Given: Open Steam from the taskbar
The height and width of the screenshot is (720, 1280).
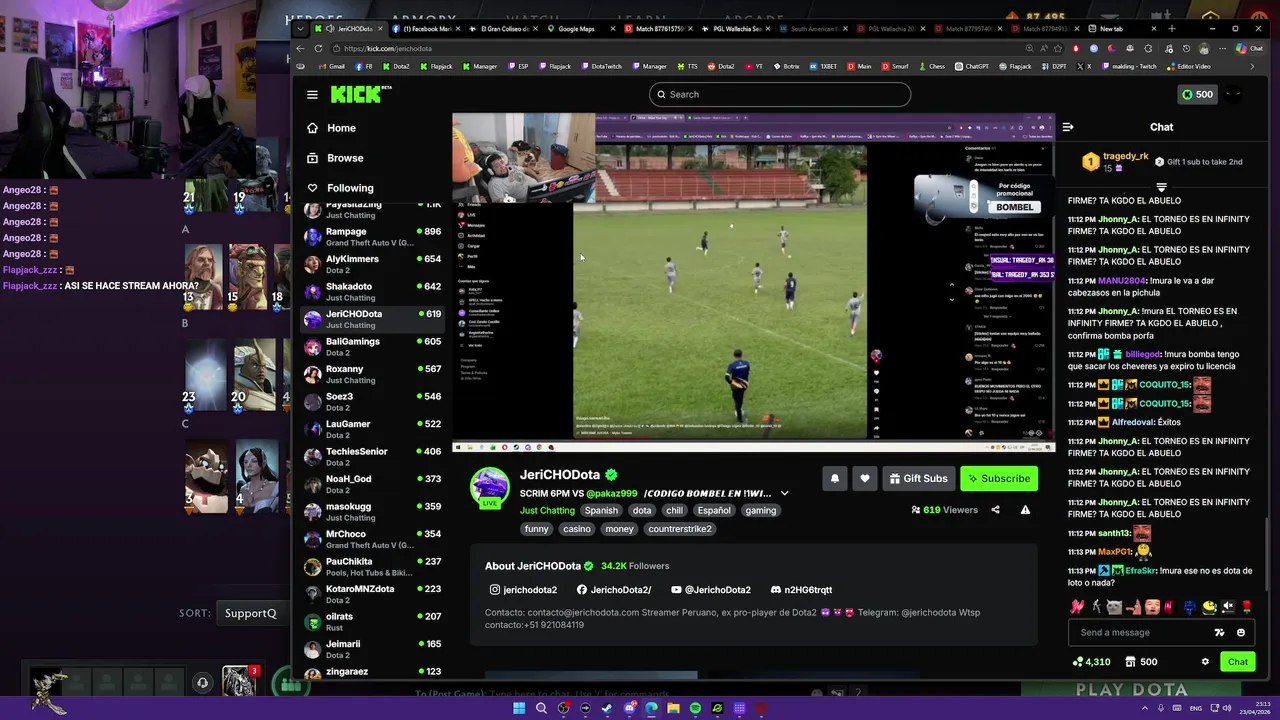Looking at the screenshot, I should point(607,708).
